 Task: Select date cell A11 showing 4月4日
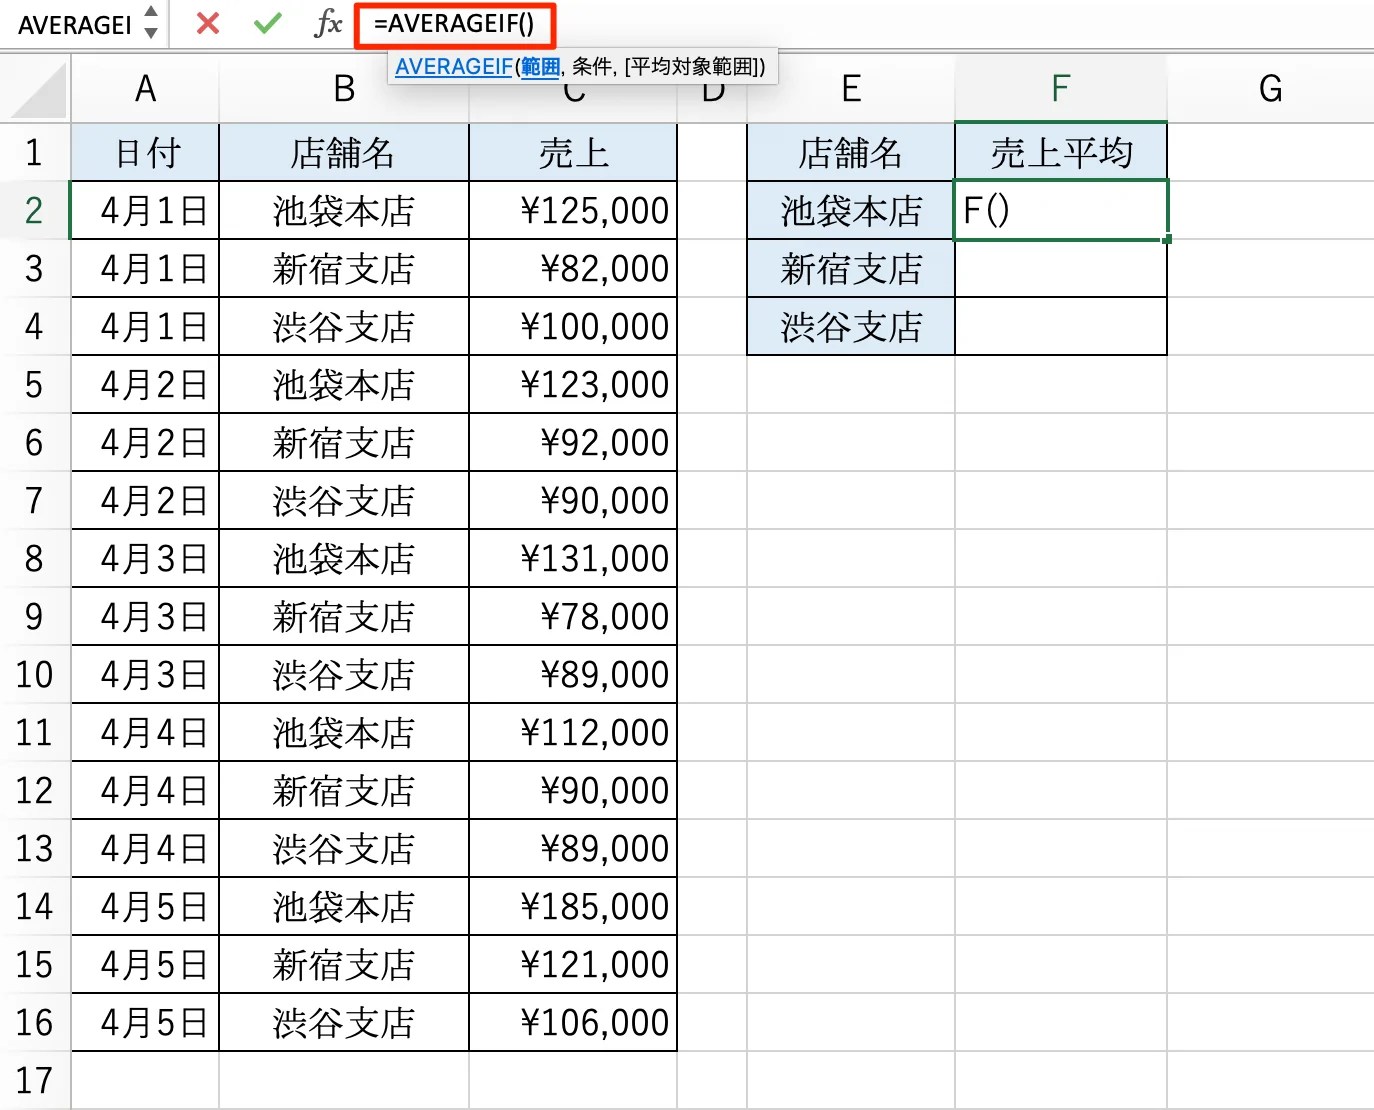tap(145, 733)
